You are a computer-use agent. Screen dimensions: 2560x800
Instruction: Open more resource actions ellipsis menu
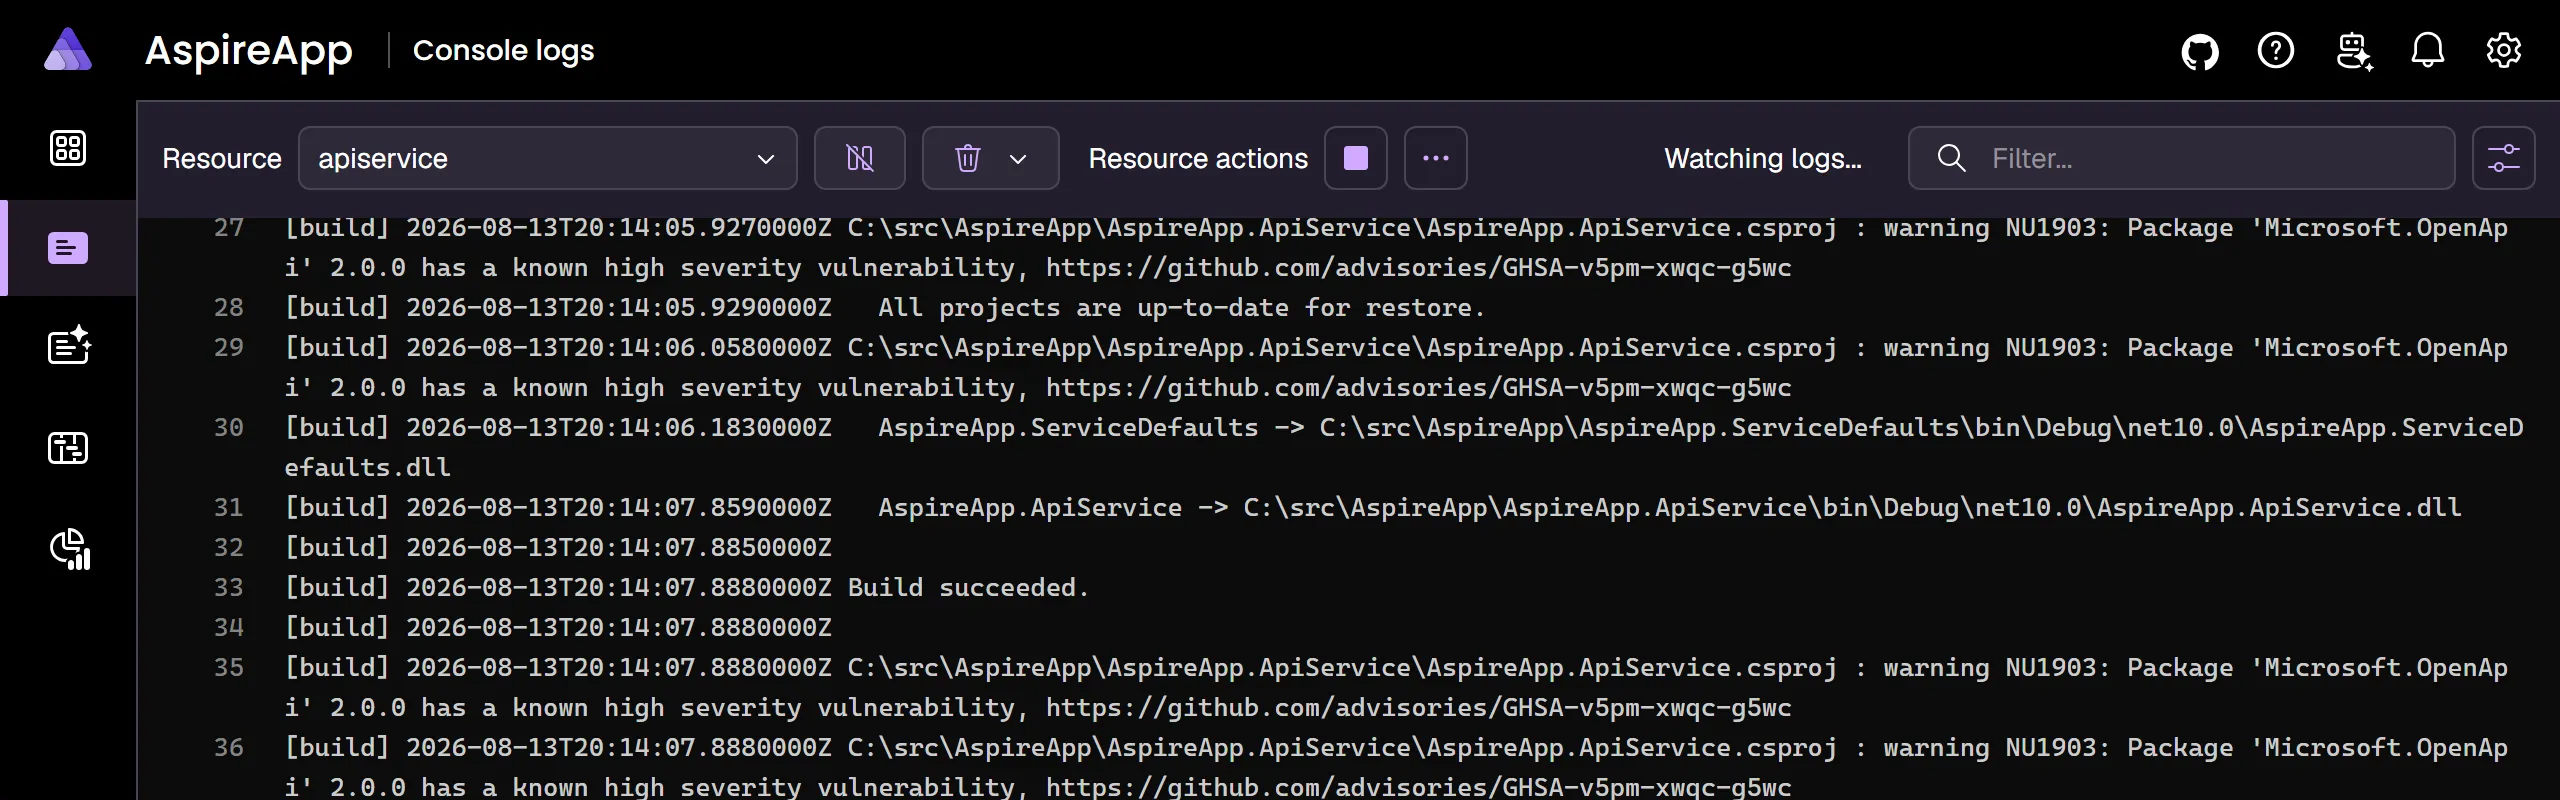[1435, 158]
